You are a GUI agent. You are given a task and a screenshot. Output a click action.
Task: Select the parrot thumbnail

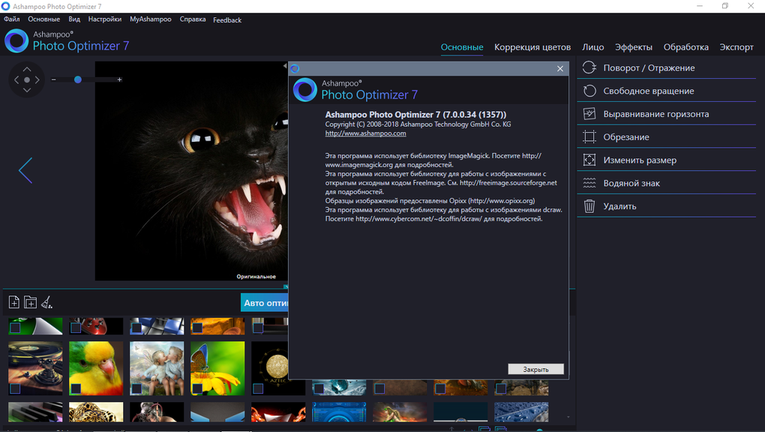(x=96, y=368)
